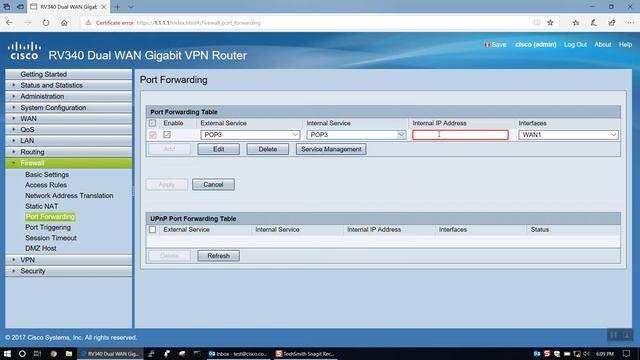Click the UPnP table Refresh button

(x=218, y=256)
